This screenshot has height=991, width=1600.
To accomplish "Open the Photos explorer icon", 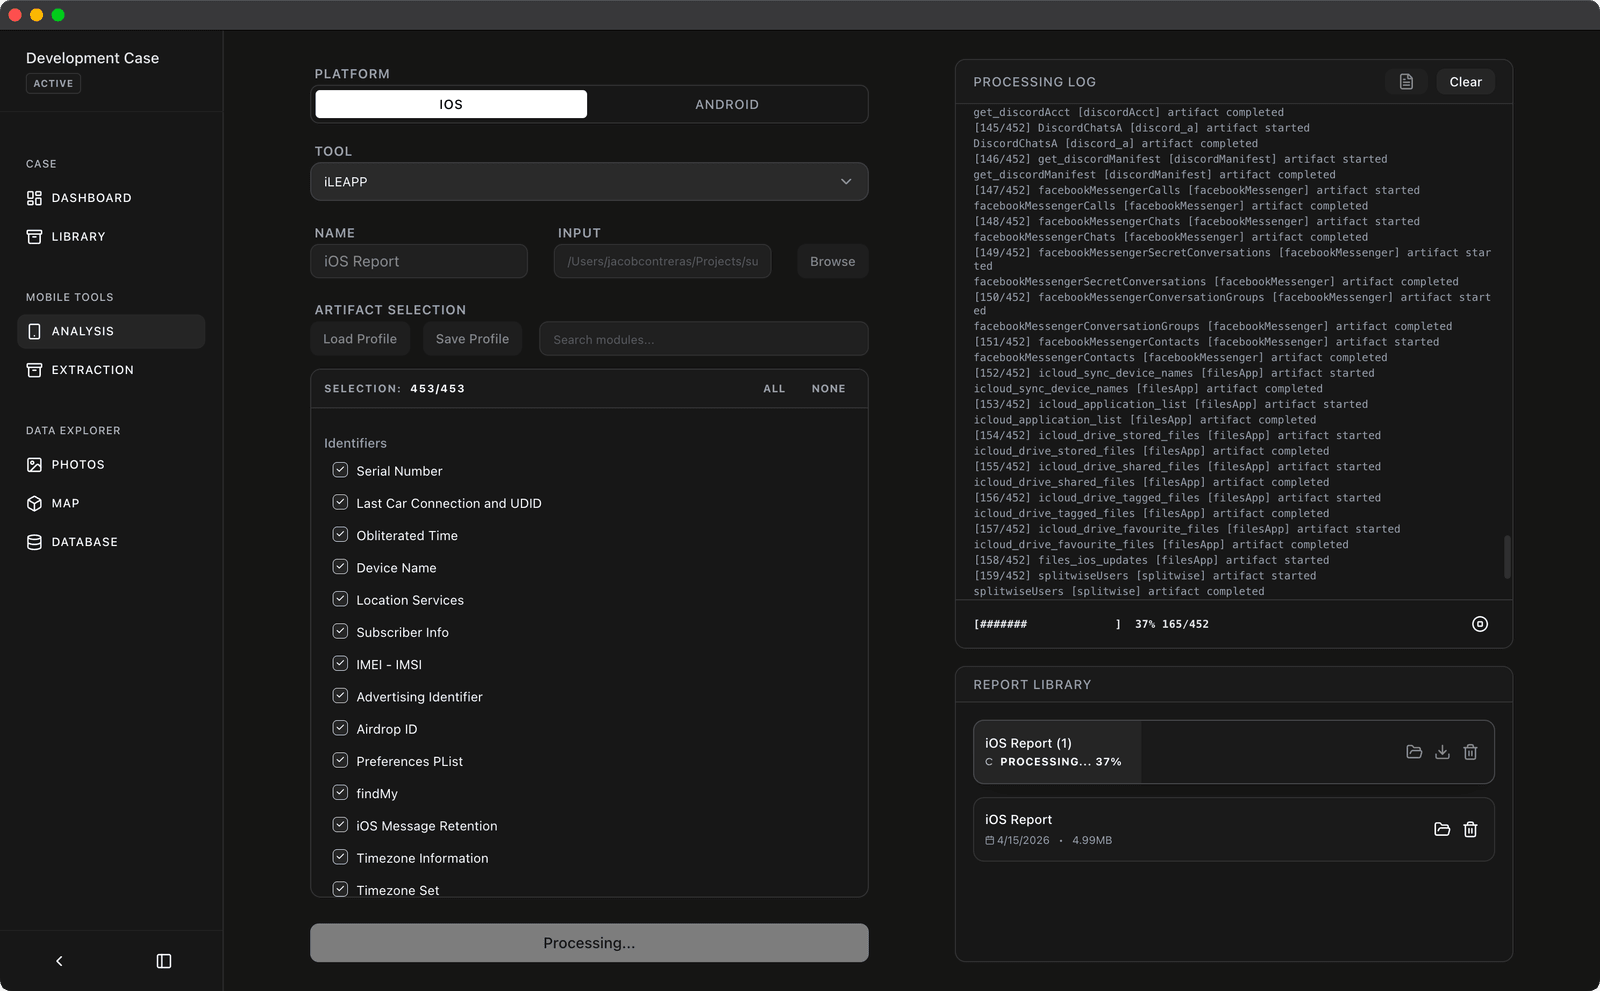I will click(x=34, y=465).
